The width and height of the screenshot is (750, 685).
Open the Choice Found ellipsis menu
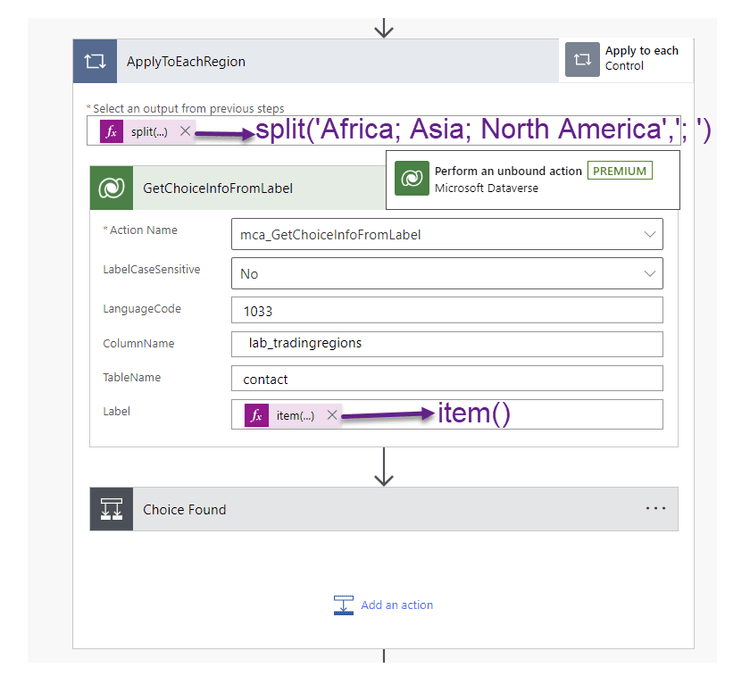pyautogui.click(x=655, y=508)
